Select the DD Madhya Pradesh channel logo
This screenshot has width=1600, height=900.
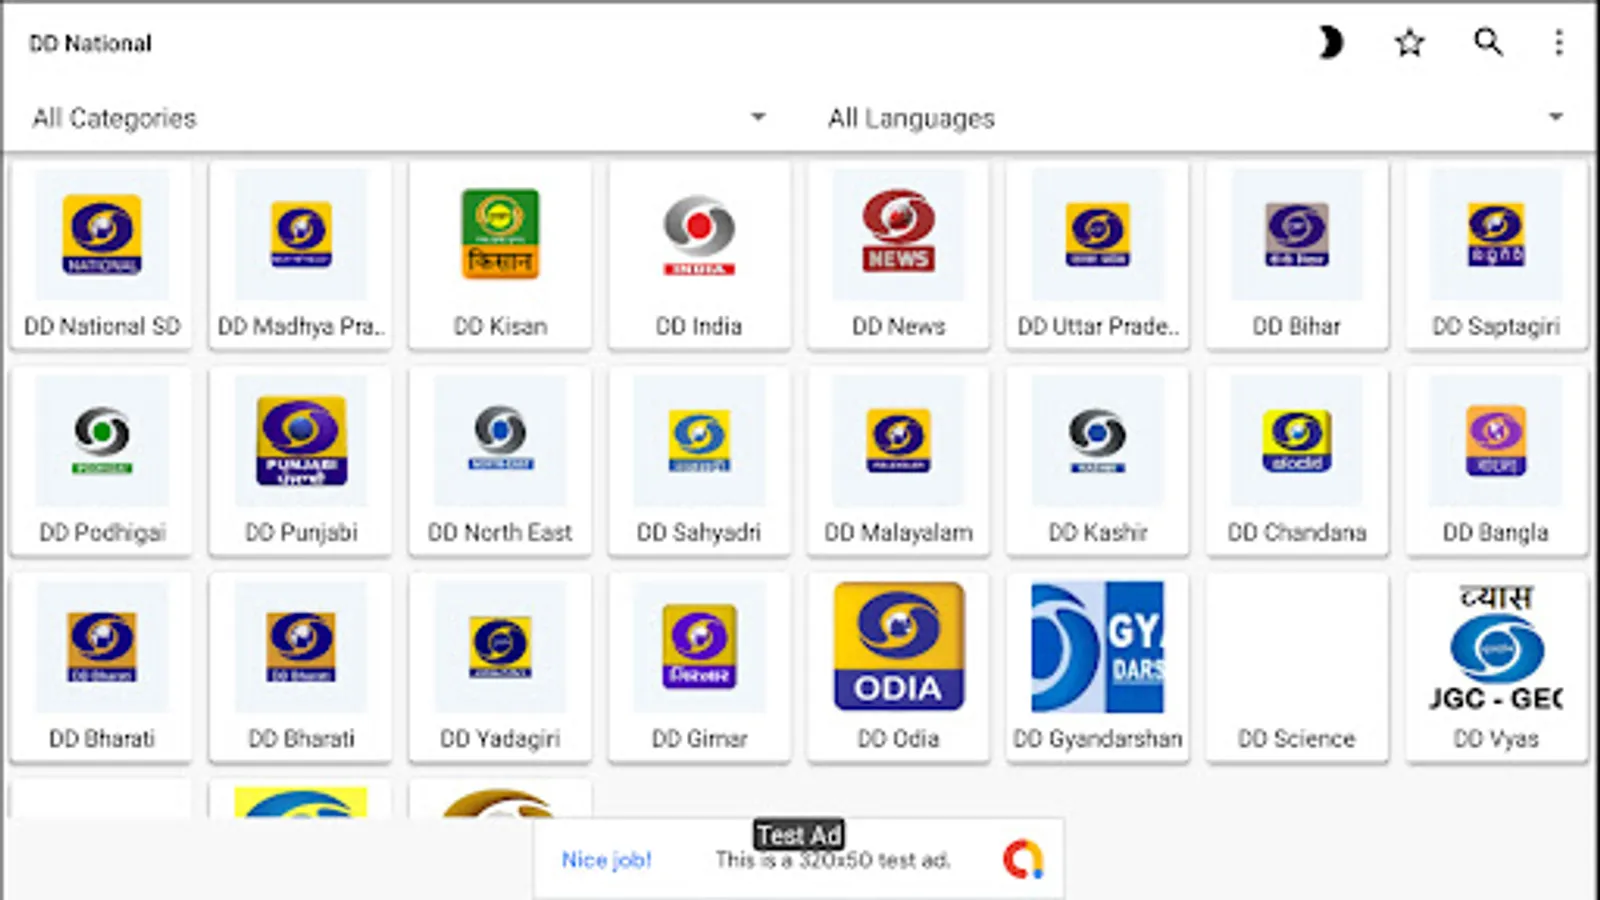tap(301, 235)
